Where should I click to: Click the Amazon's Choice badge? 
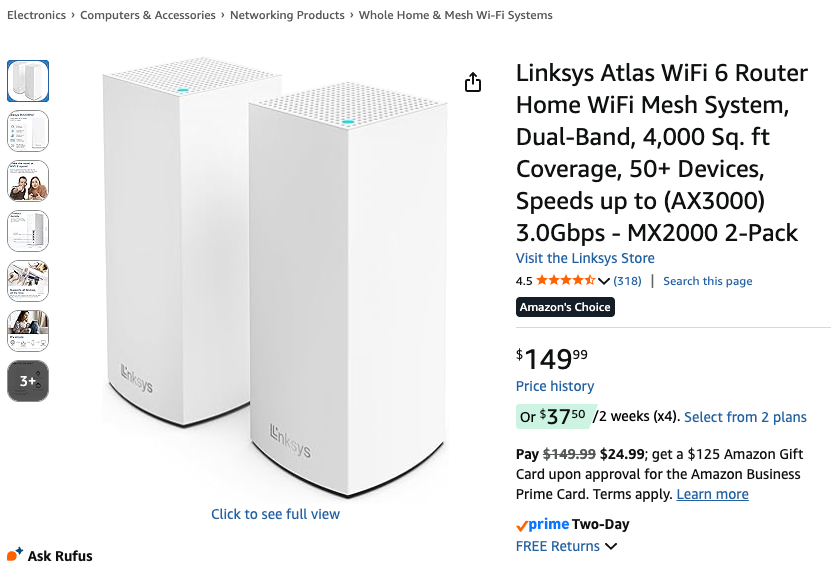pyautogui.click(x=565, y=307)
